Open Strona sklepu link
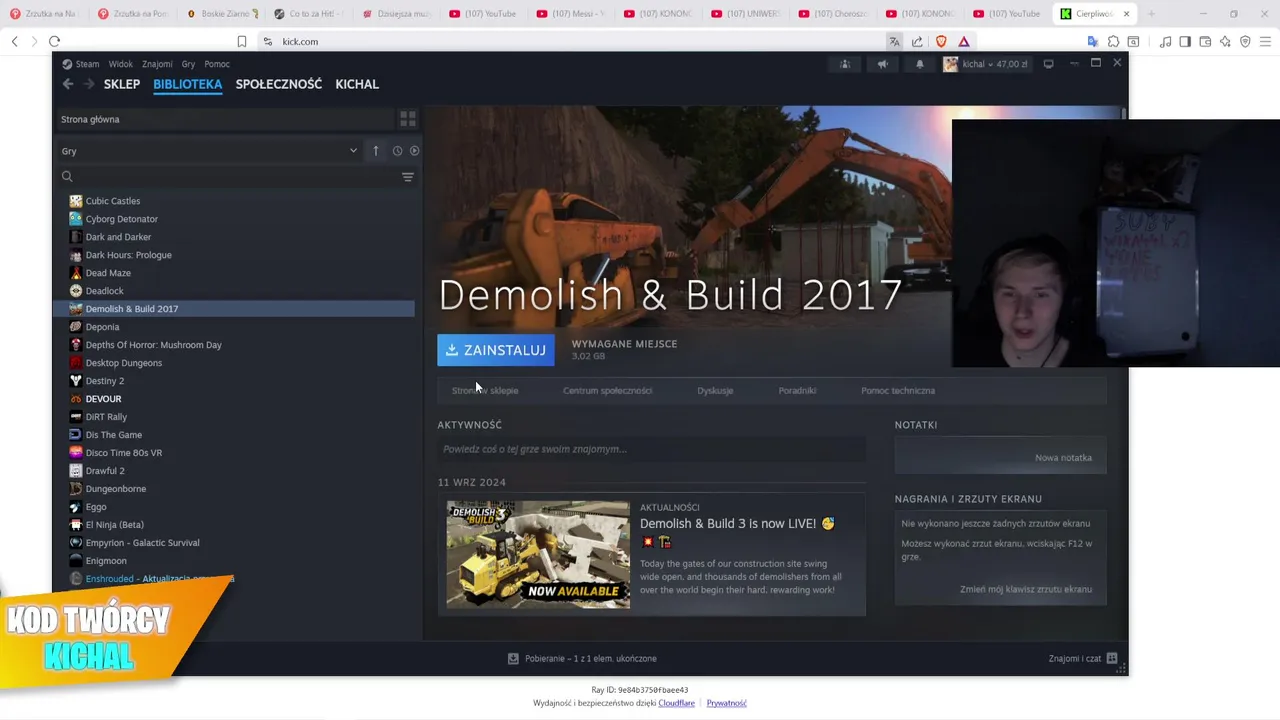The image size is (1280, 720). point(485,390)
